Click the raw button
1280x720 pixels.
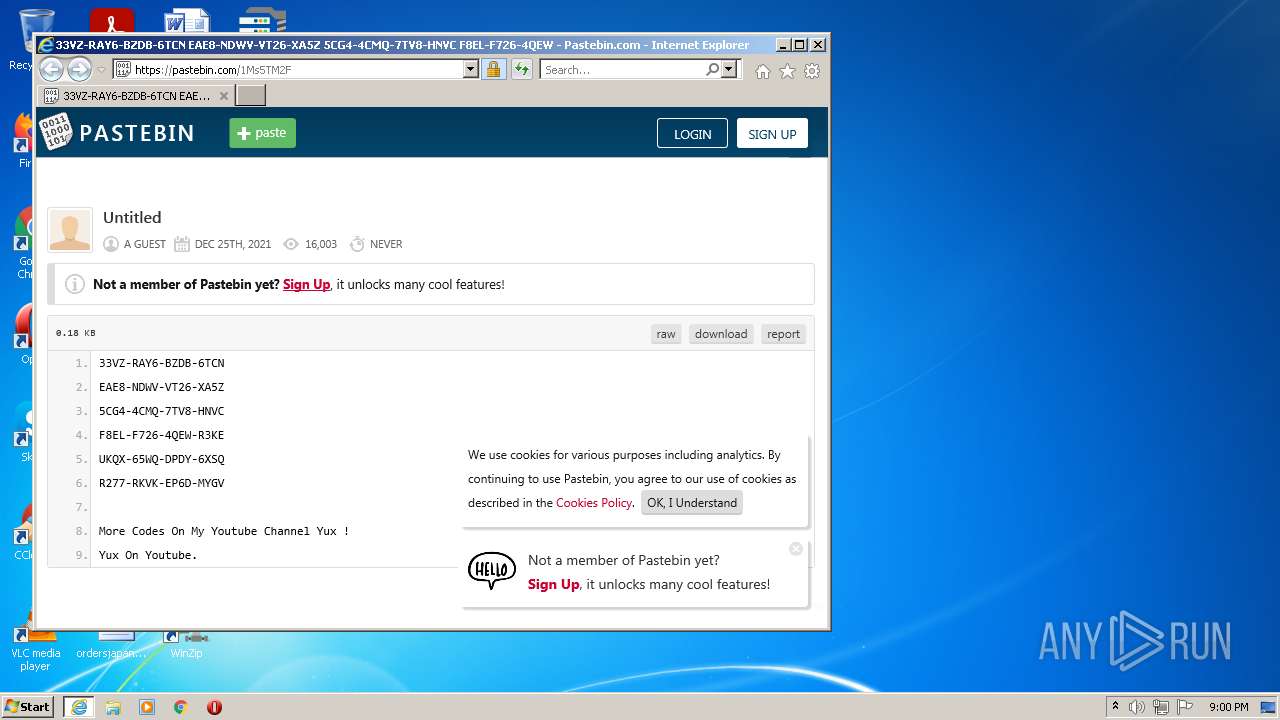(x=666, y=334)
